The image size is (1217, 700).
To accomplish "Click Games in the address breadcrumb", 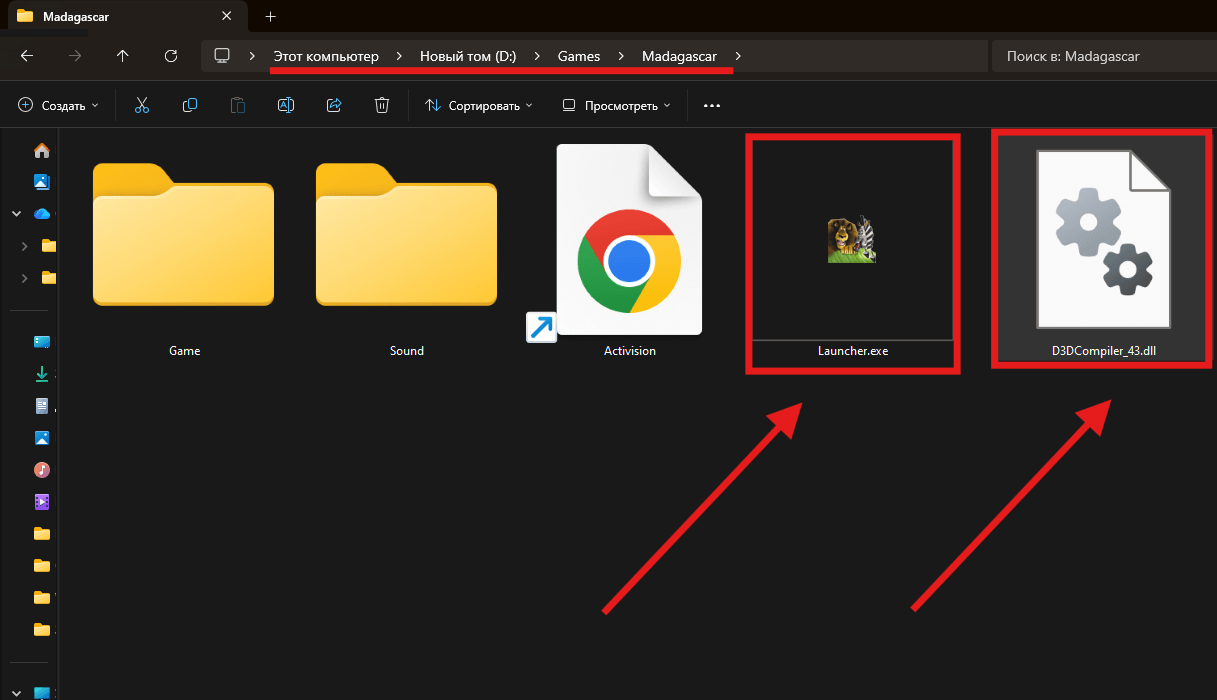I will 579,56.
